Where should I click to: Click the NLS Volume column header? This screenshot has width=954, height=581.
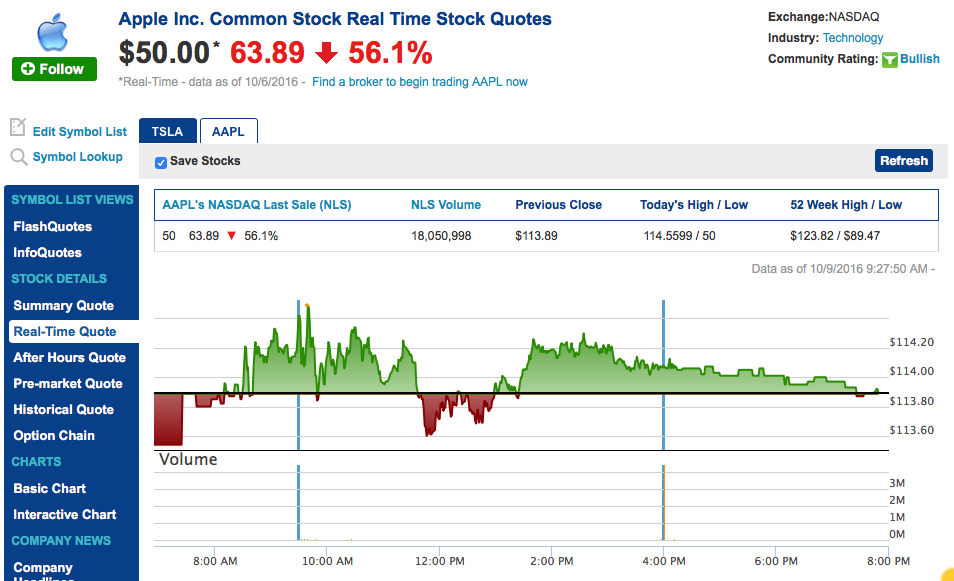446,205
